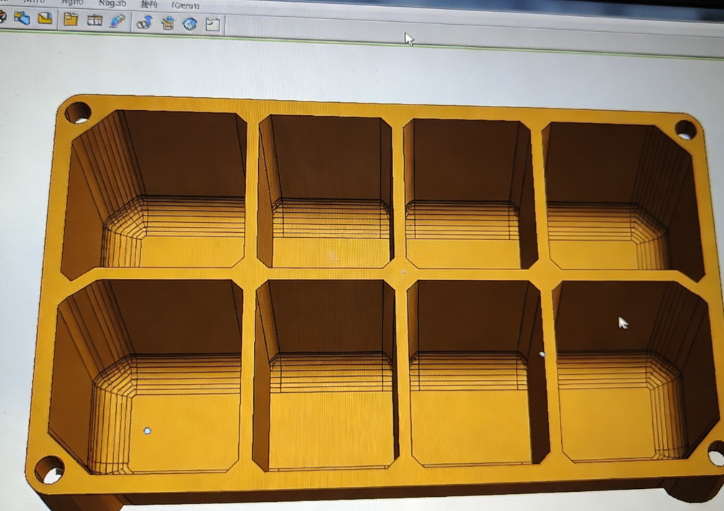Select the bottom-left mounting hole on the model

pyautogui.click(x=49, y=468)
